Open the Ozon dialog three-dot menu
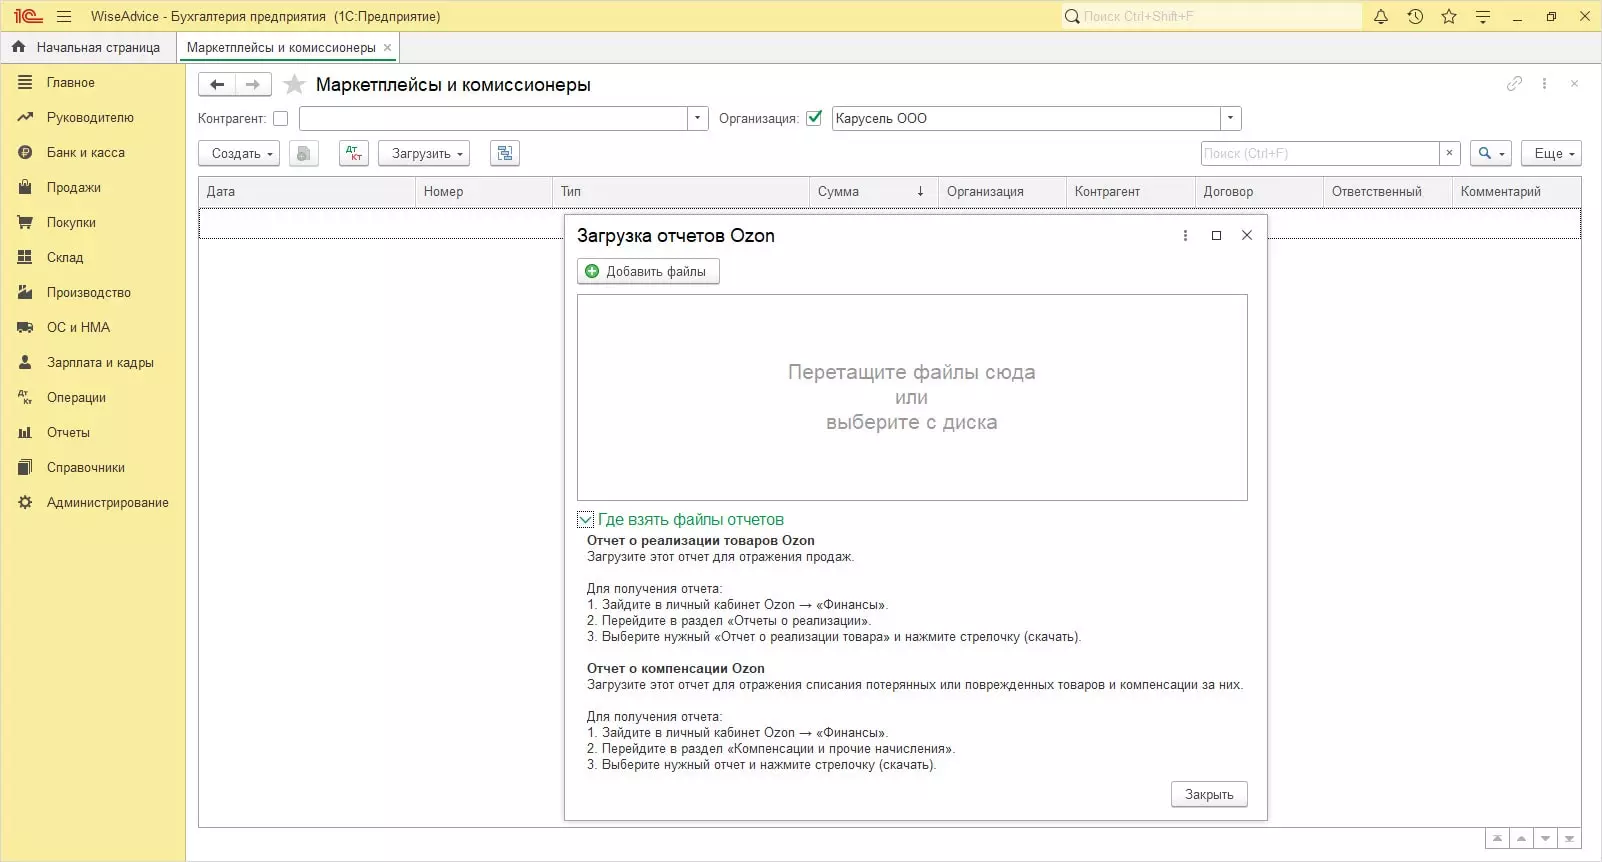The width and height of the screenshot is (1602, 862). point(1185,236)
